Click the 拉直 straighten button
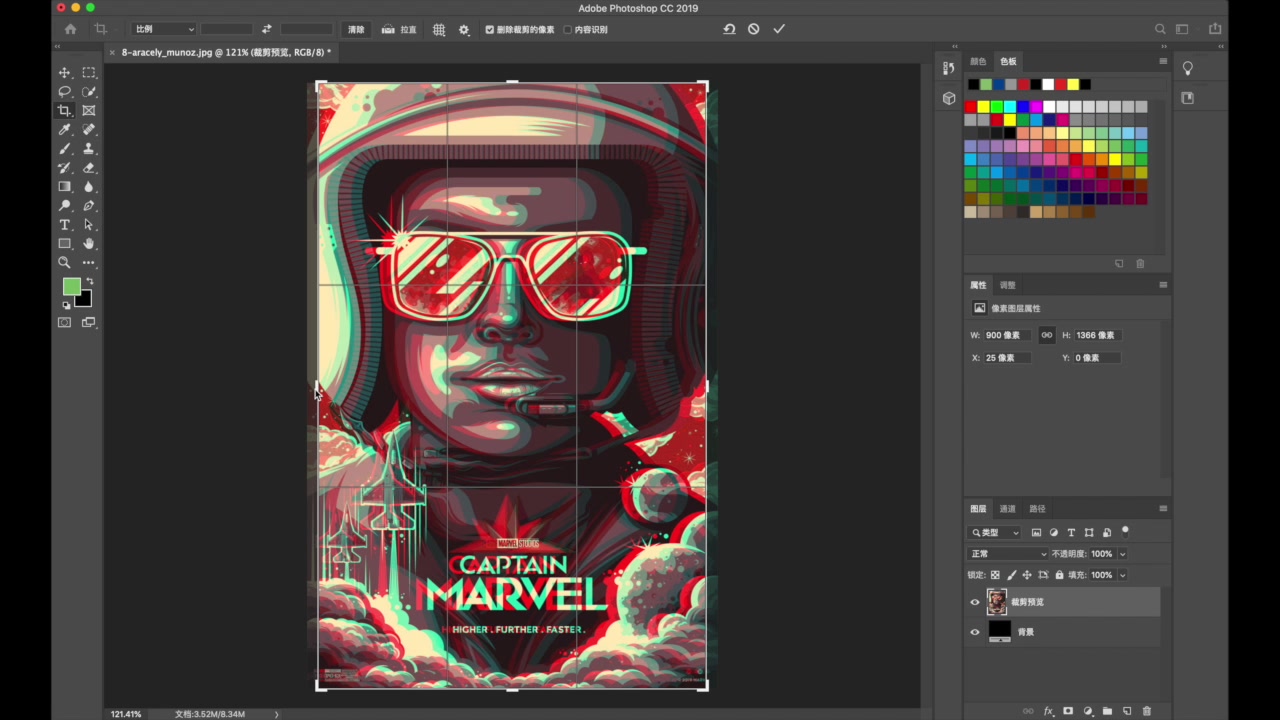Viewport: 1280px width, 720px height. [399, 30]
